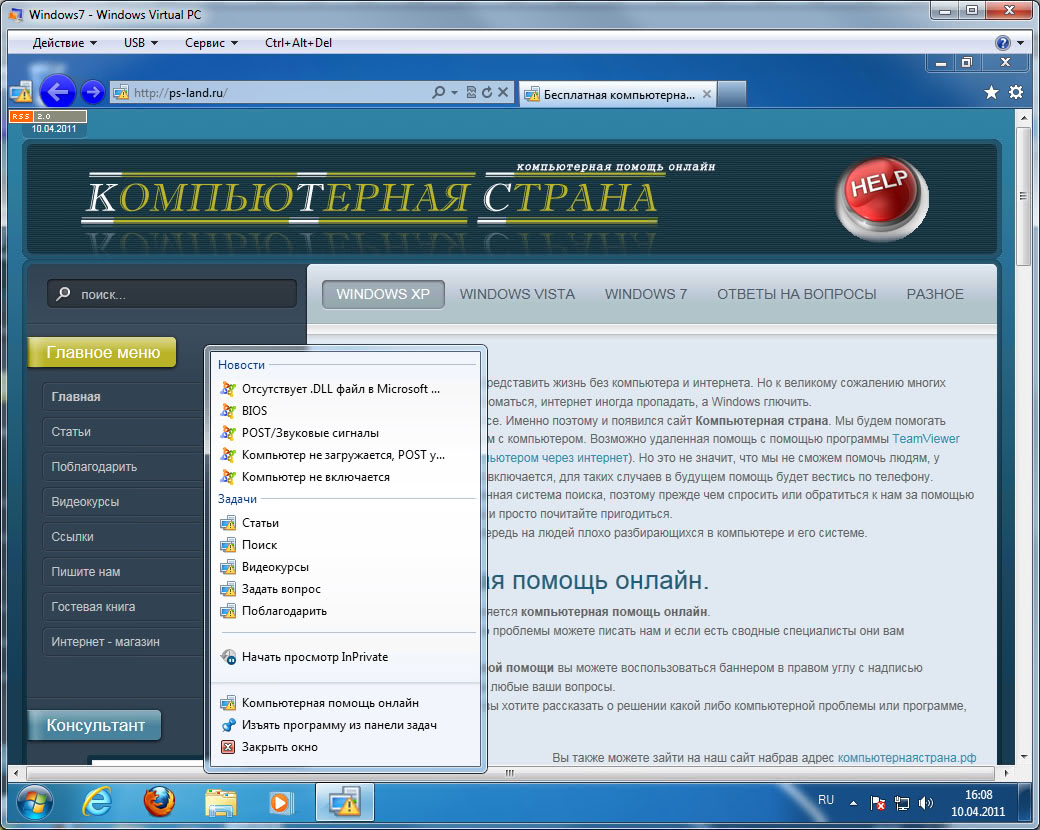Go forward with the IE forward arrow
The height and width of the screenshot is (830, 1040).
[x=93, y=92]
